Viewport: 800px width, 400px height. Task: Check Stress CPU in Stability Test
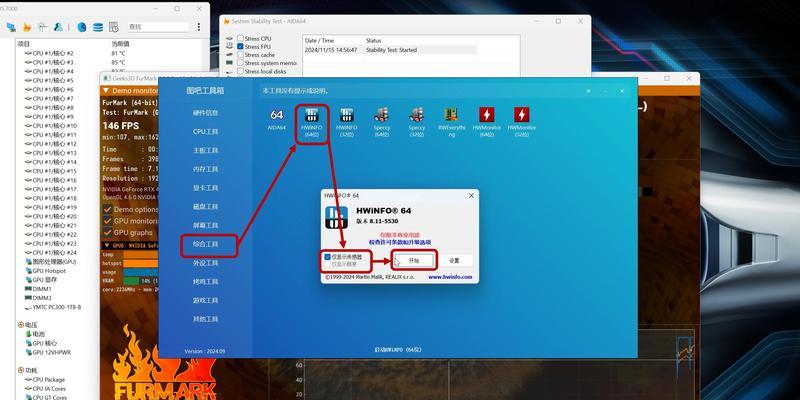(x=240, y=38)
